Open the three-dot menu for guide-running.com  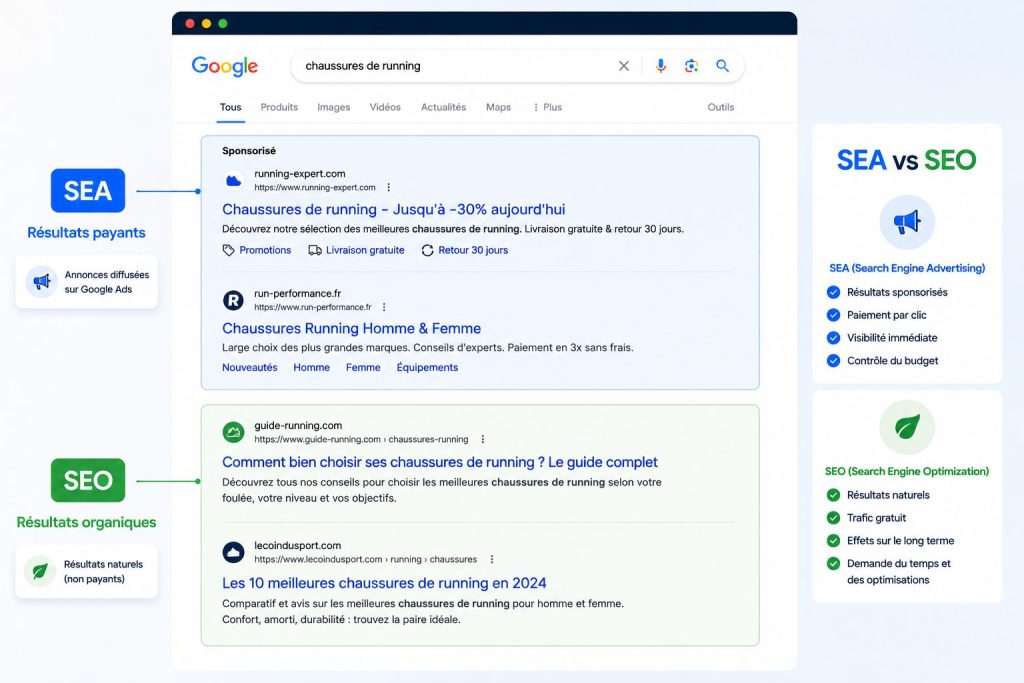click(x=483, y=439)
